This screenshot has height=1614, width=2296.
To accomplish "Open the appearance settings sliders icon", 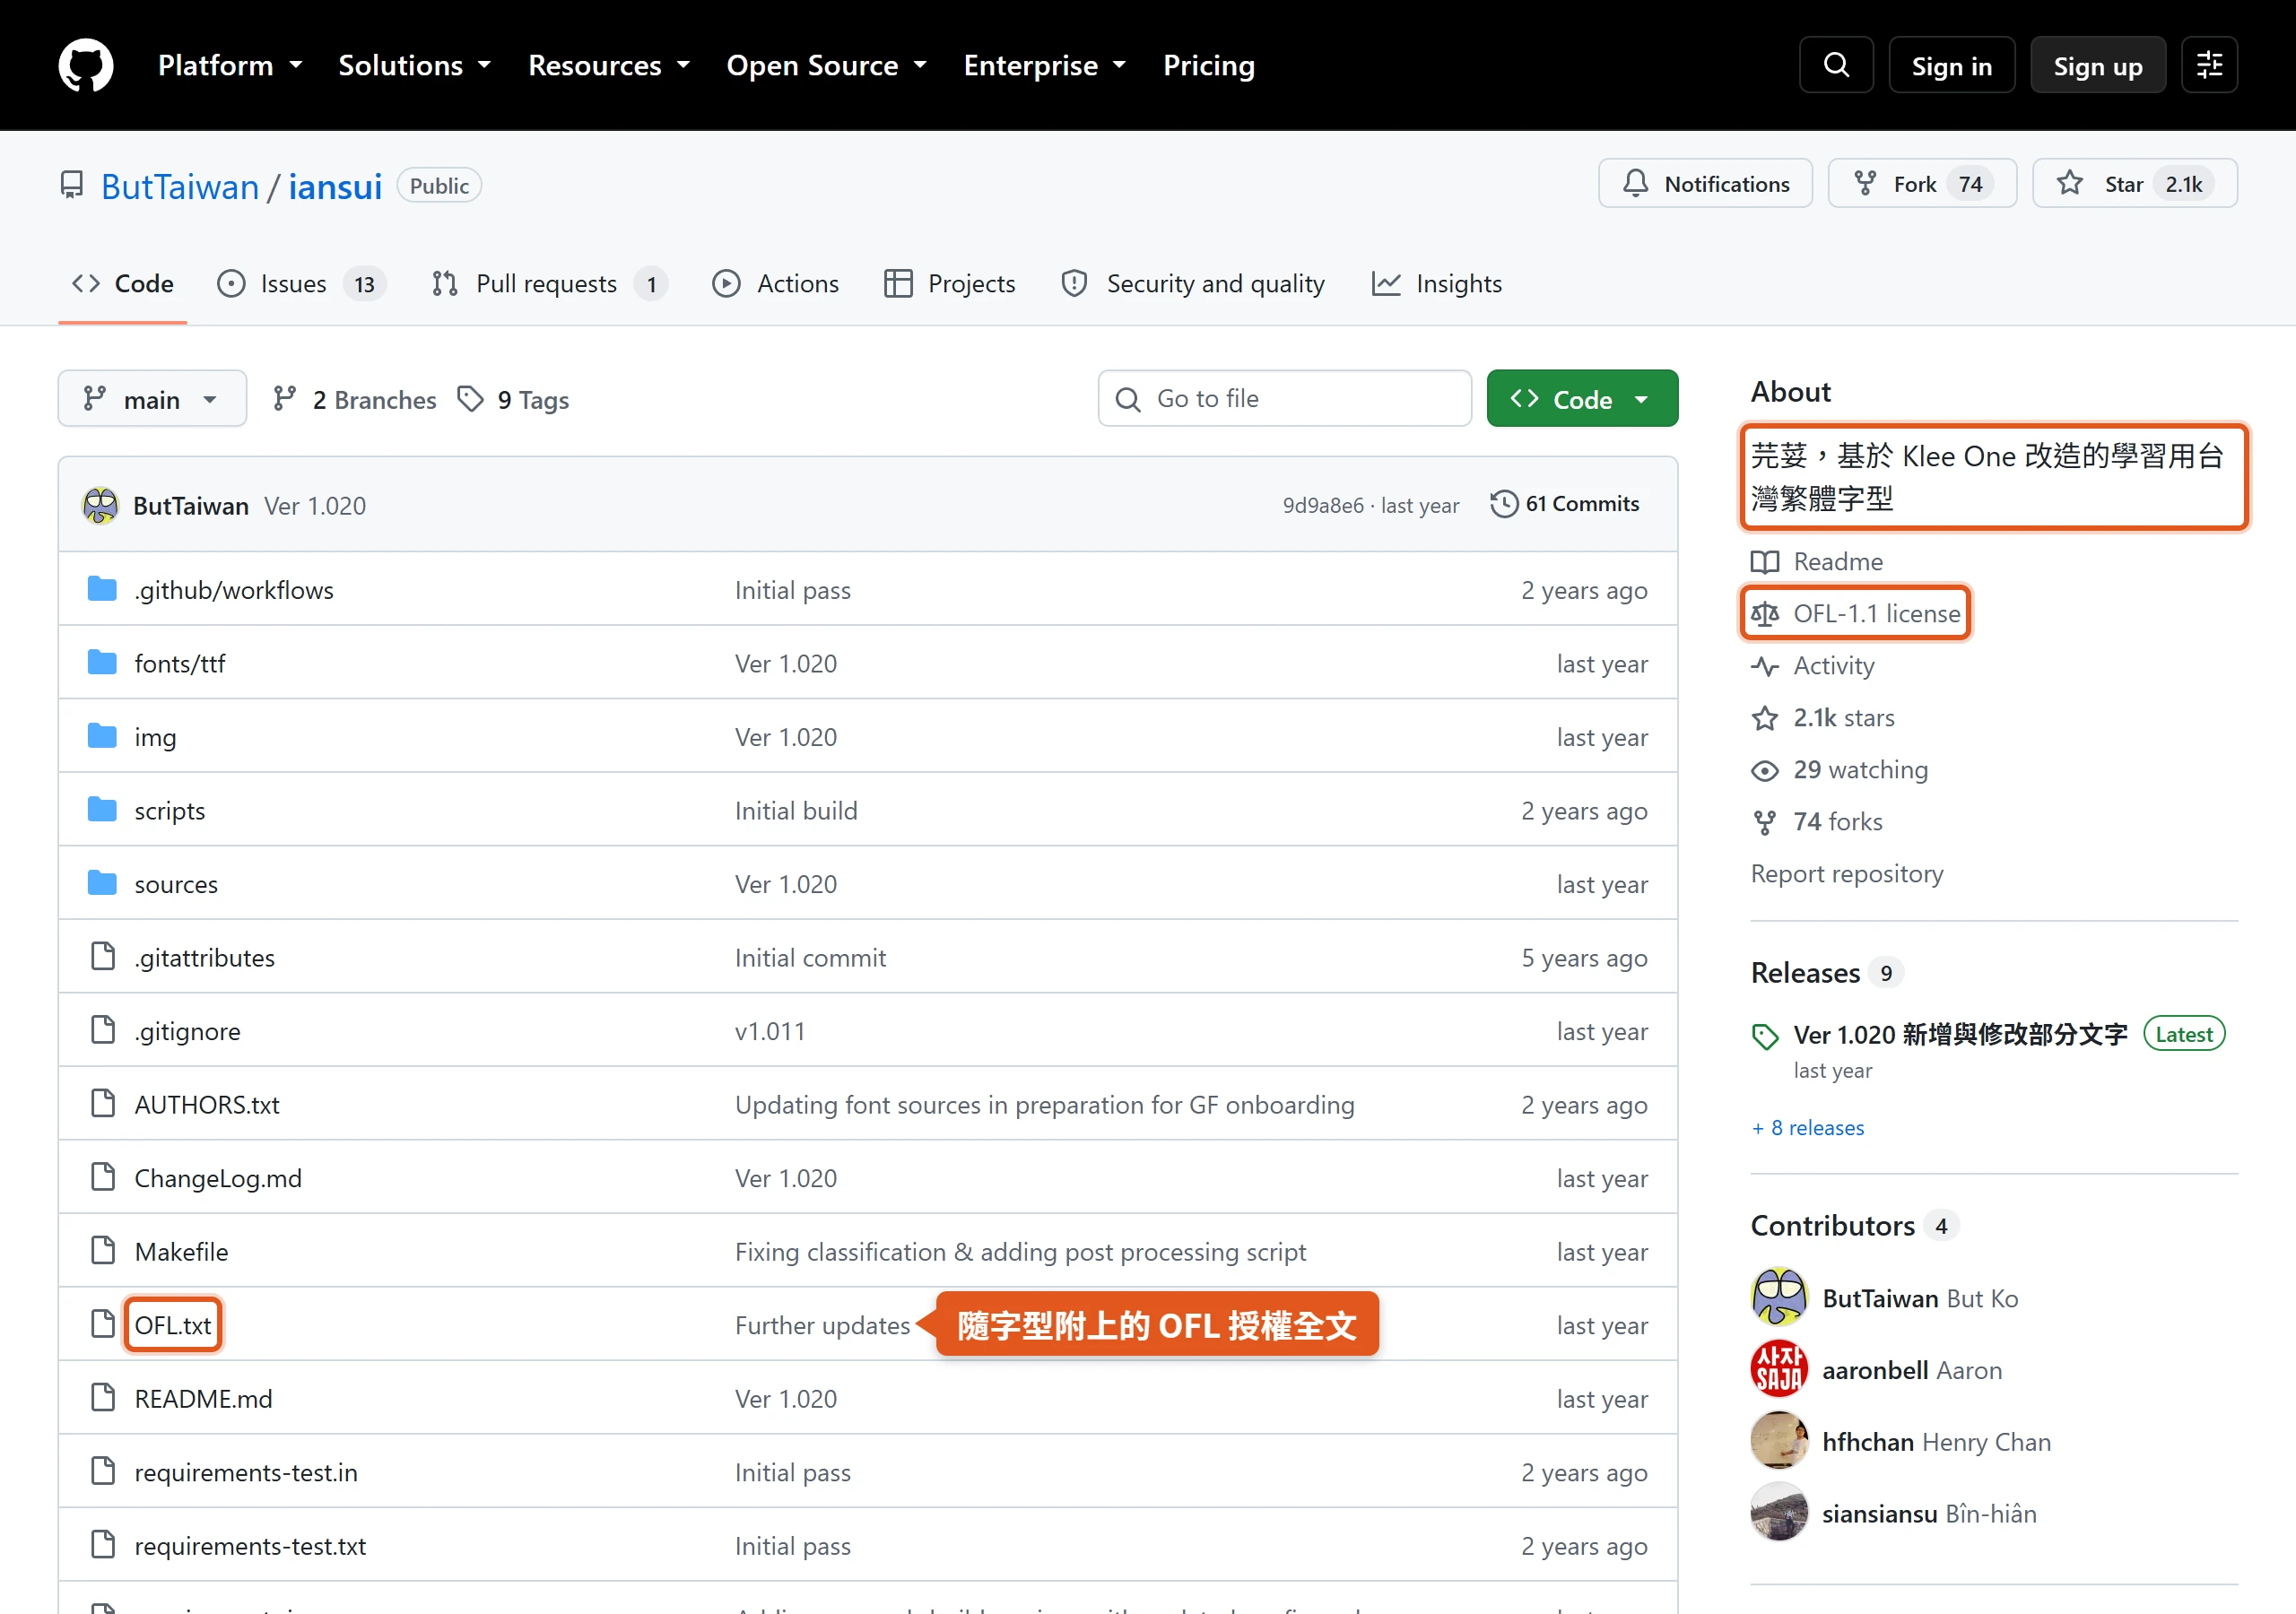I will pos(2209,65).
